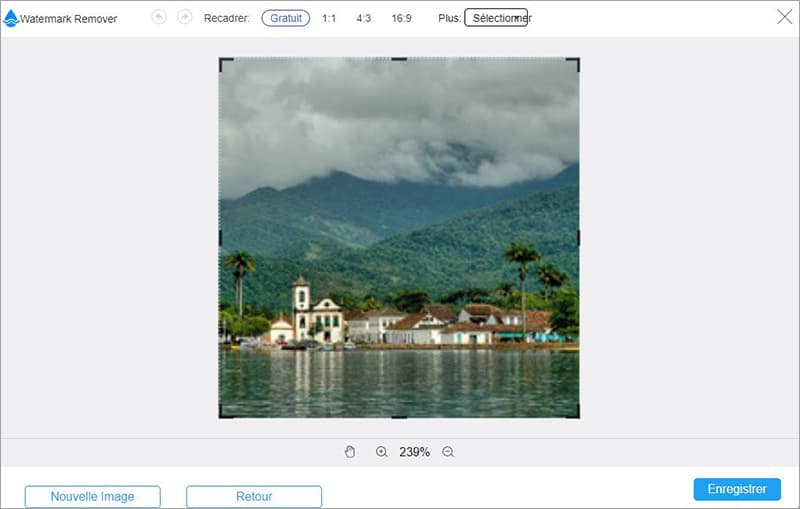This screenshot has width=800, height=509.
Task: Choose the 16:9 crop ratio
Action: click(403, 18)
